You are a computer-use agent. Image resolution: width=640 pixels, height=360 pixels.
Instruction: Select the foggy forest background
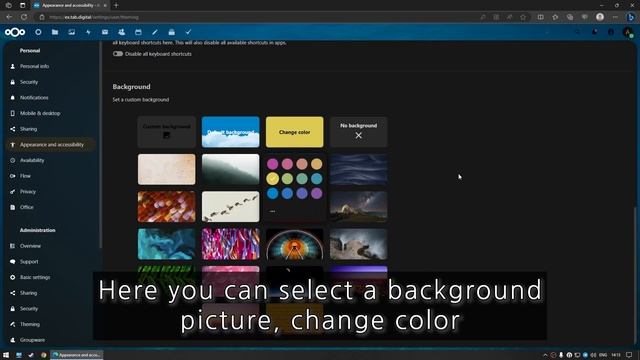point(231,169)
